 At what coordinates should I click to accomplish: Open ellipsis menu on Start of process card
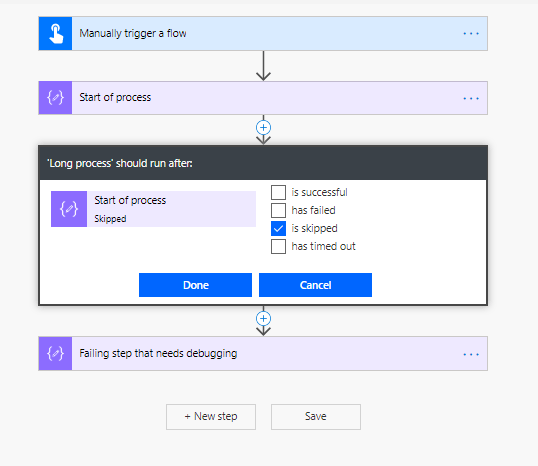tap(471, 98)
